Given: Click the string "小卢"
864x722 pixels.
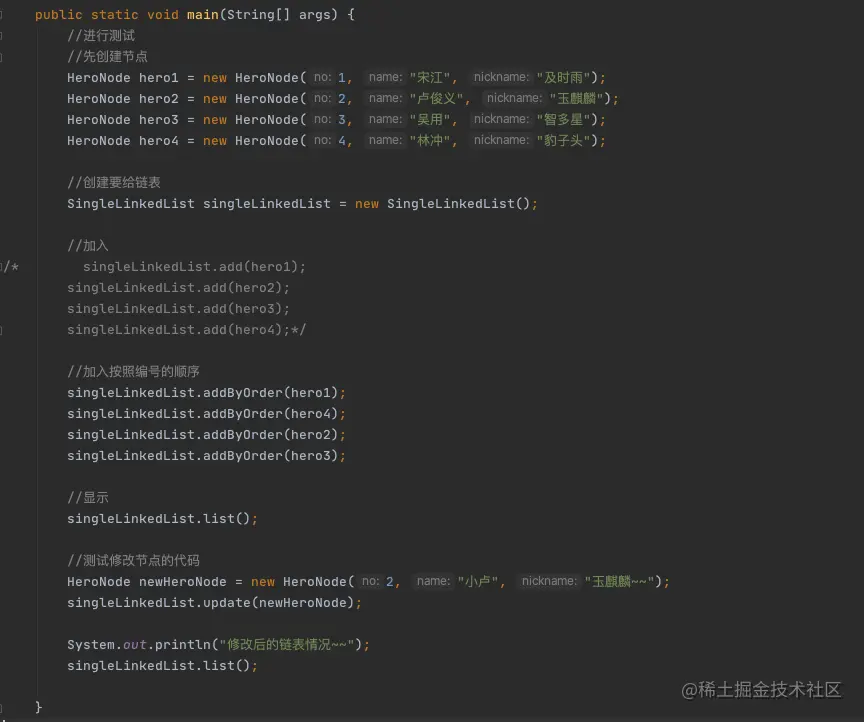Looking at the screenshot, I should click(478, 582).
